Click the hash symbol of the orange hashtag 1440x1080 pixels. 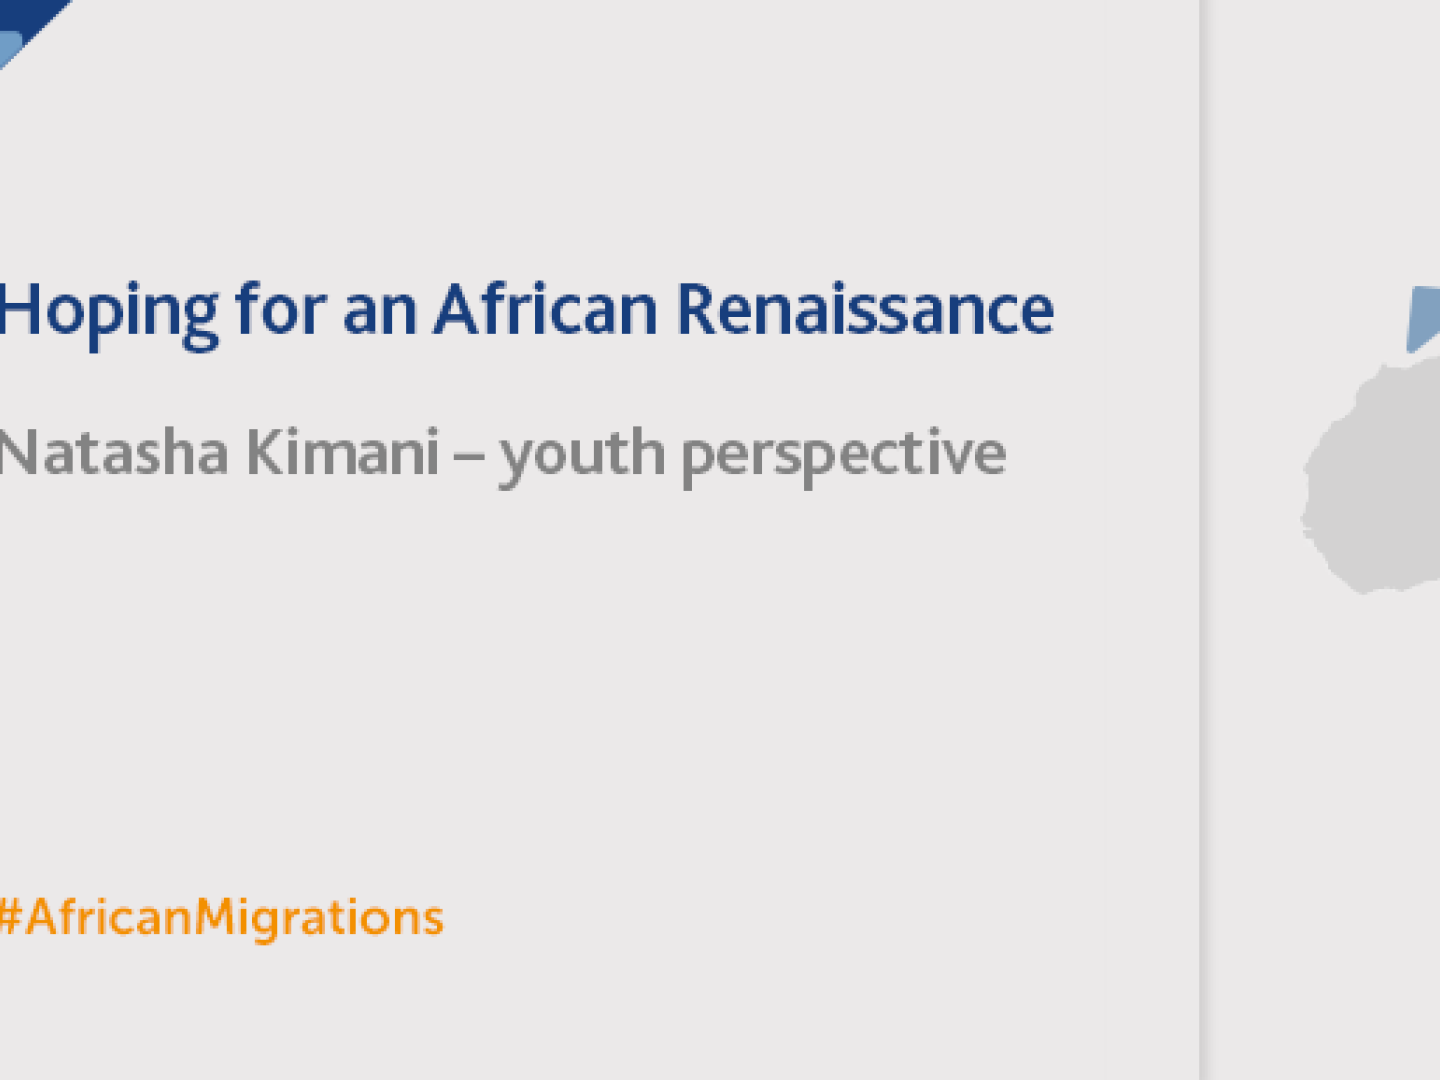[11, 916]
